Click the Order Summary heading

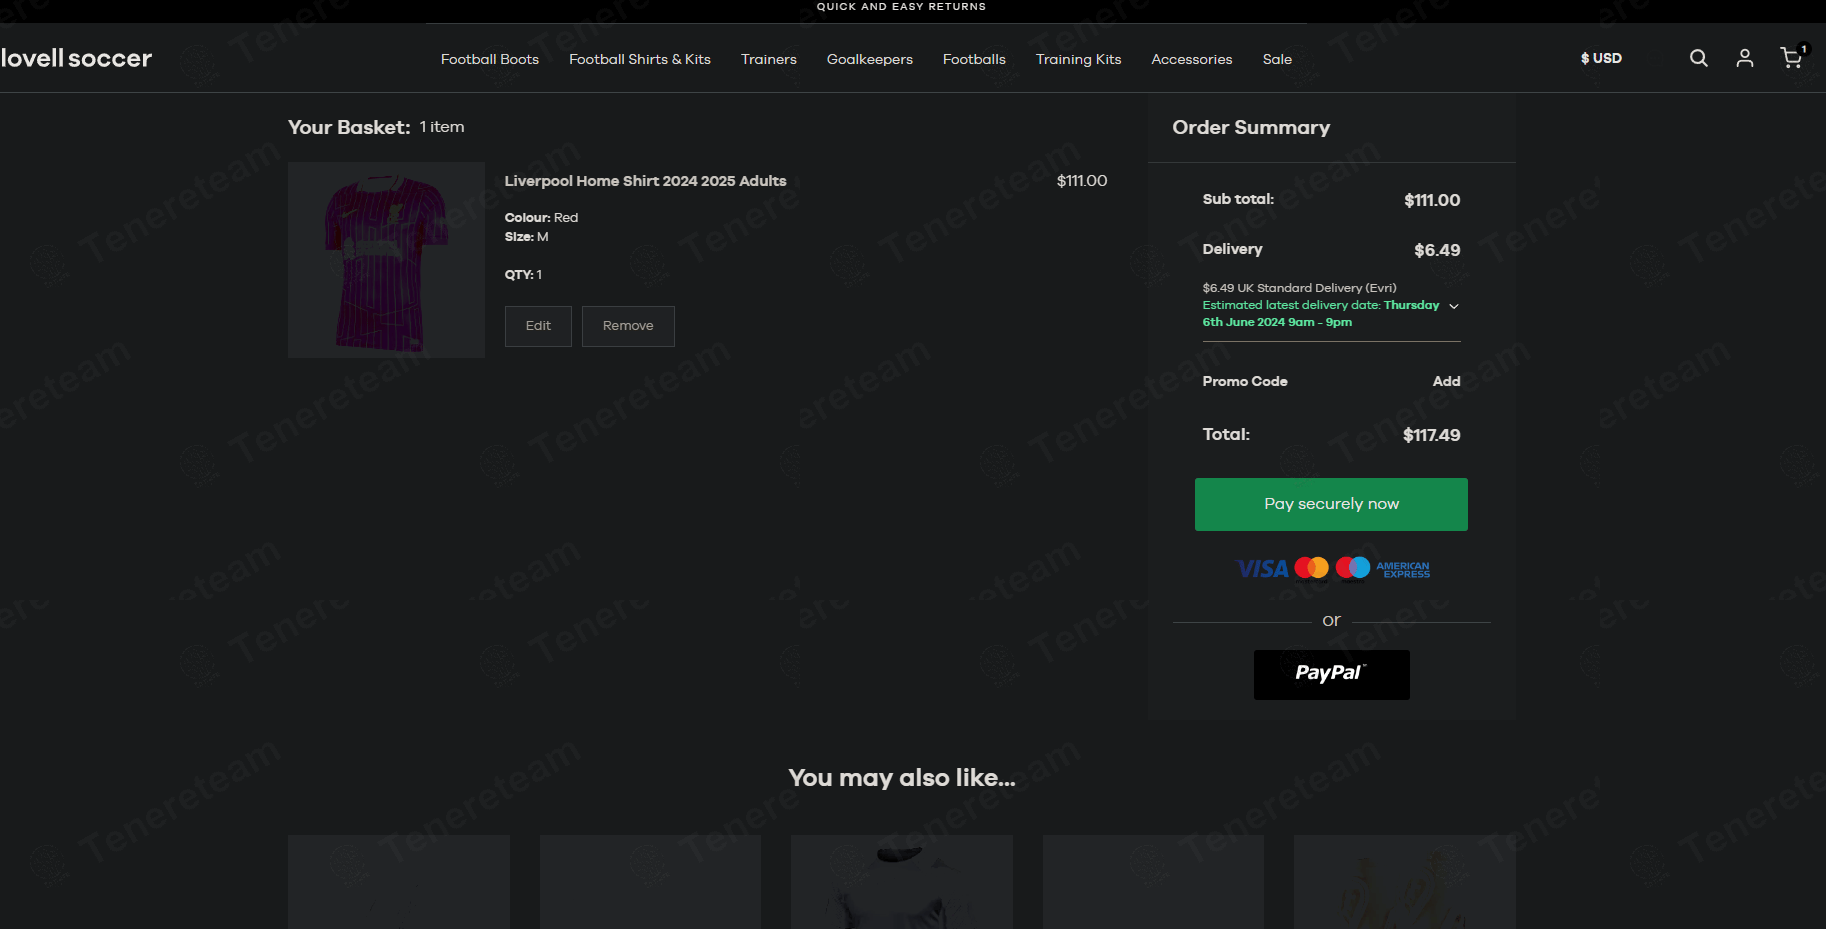1251,127
